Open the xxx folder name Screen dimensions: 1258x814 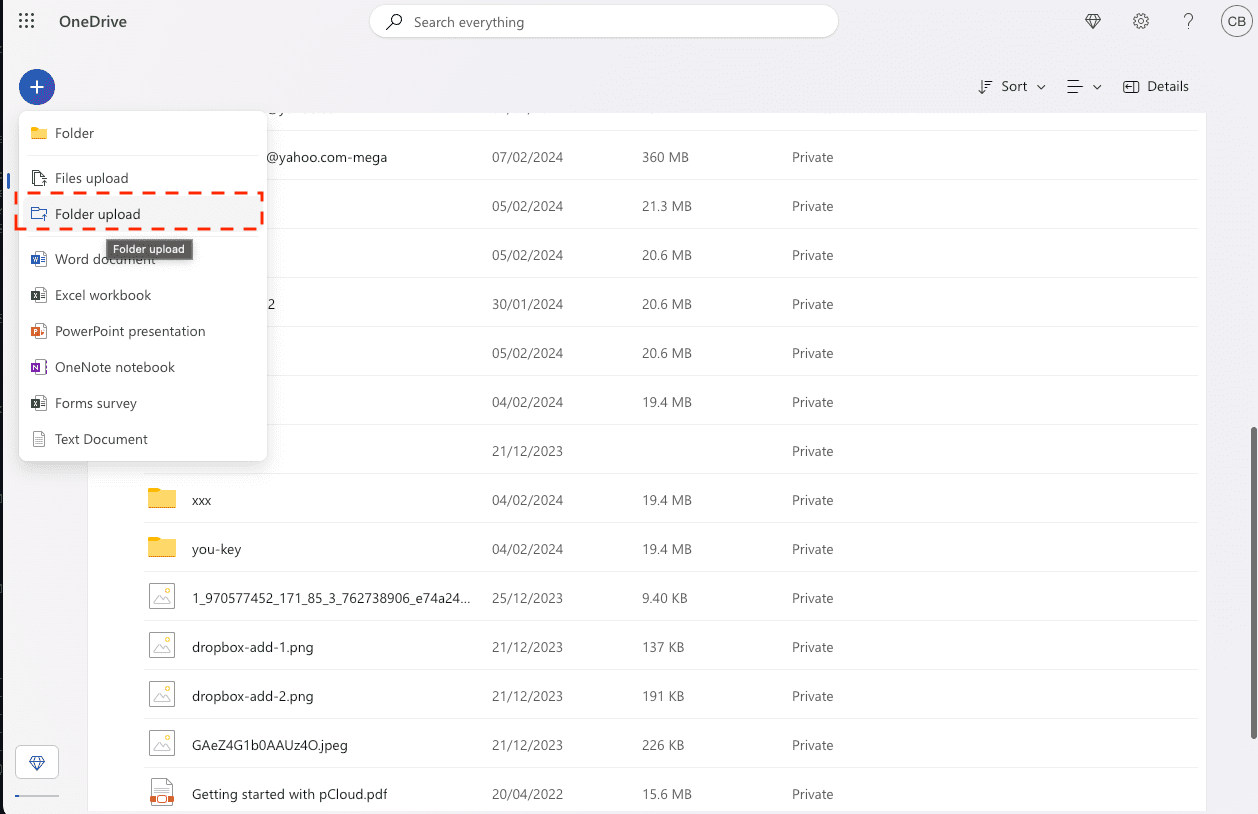(202, 500)
